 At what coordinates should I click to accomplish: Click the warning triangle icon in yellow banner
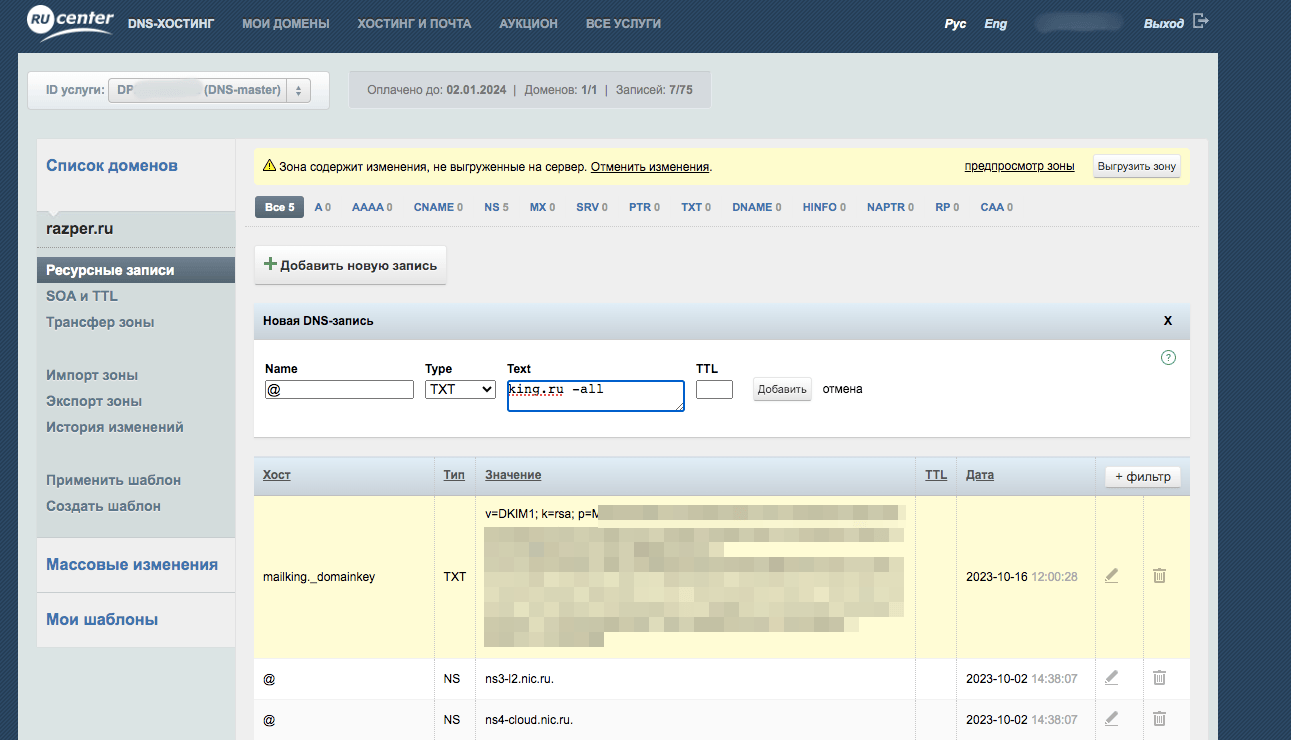pyautogui.click(x=269, y=166)
